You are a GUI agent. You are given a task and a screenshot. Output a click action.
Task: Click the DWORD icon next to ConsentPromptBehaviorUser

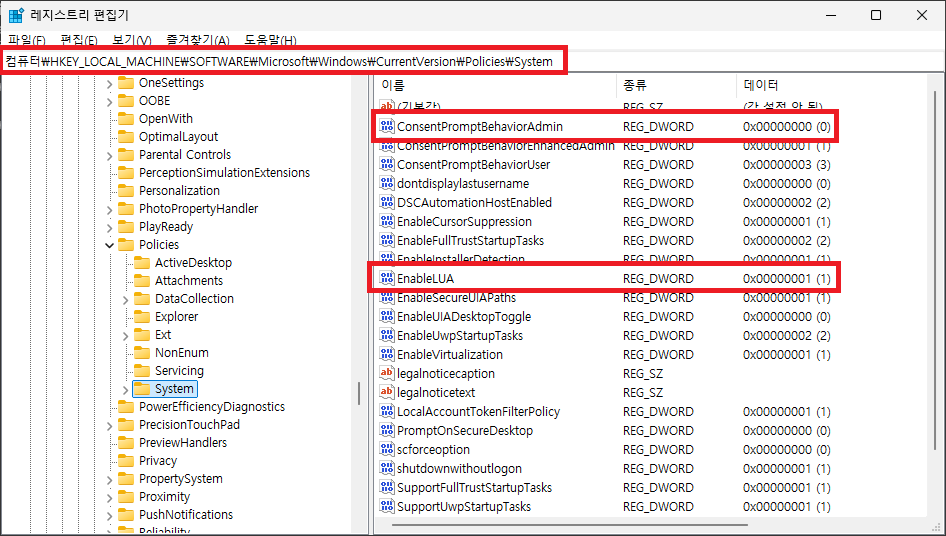pyautogui.click(x=387, y=164)
